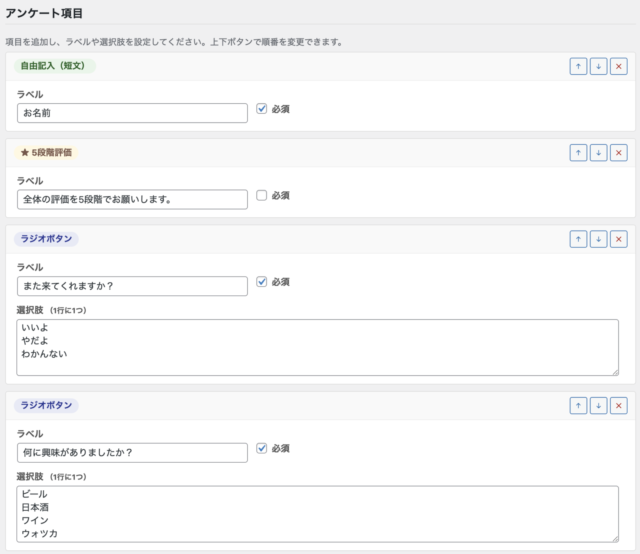The image size is (640, 554).
Task: Uncheck 必須 for the お名前 field
Action: (262, 109)
